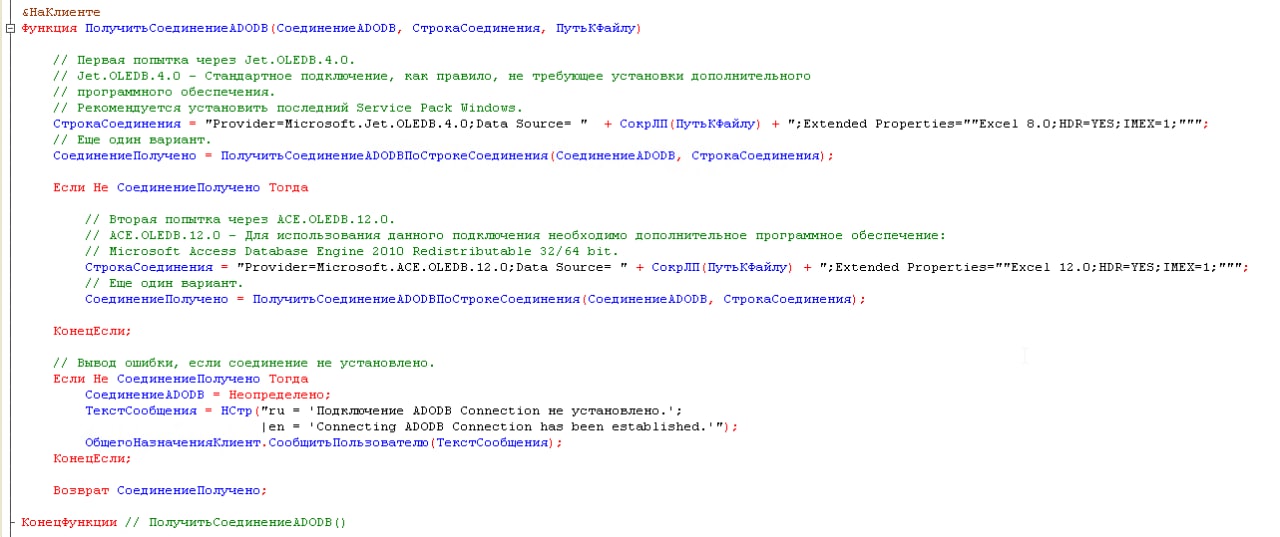Click comment starting 'ACE.OLEDB.12.0 - Для использования'
This screenshot has width=1280, height=537.
[515, 236]
